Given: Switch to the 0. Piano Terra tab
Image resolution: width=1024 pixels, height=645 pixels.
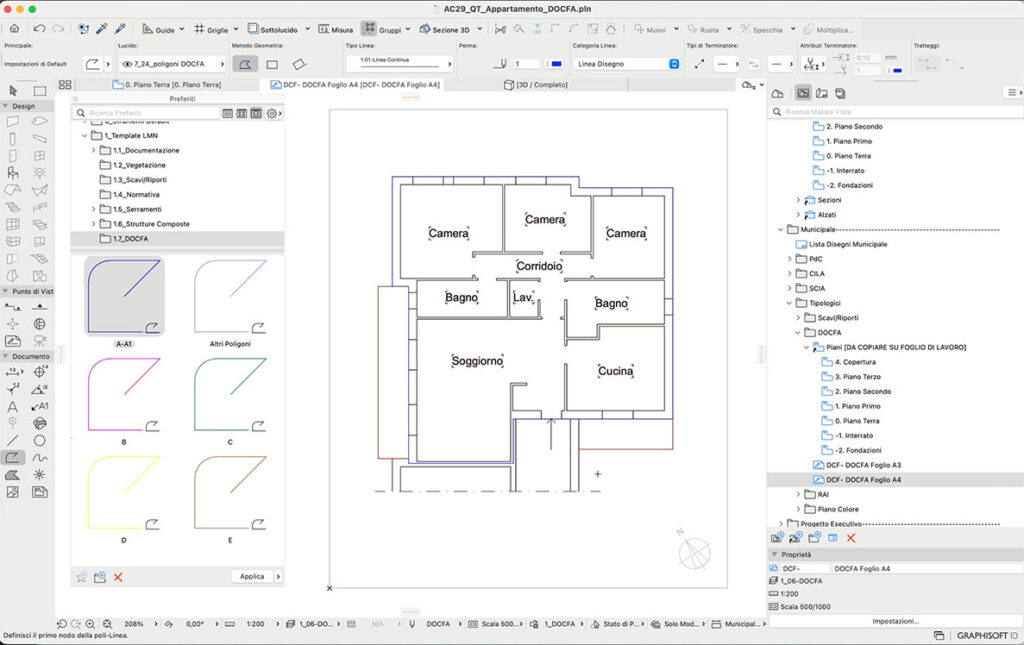Looking at the screenshot, I should click(x=167, y=85).
